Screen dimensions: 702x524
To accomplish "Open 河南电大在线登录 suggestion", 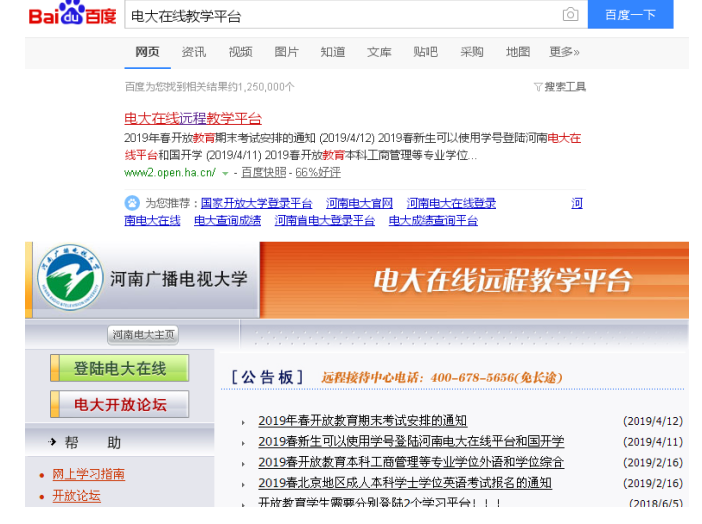I will point(451,203).
